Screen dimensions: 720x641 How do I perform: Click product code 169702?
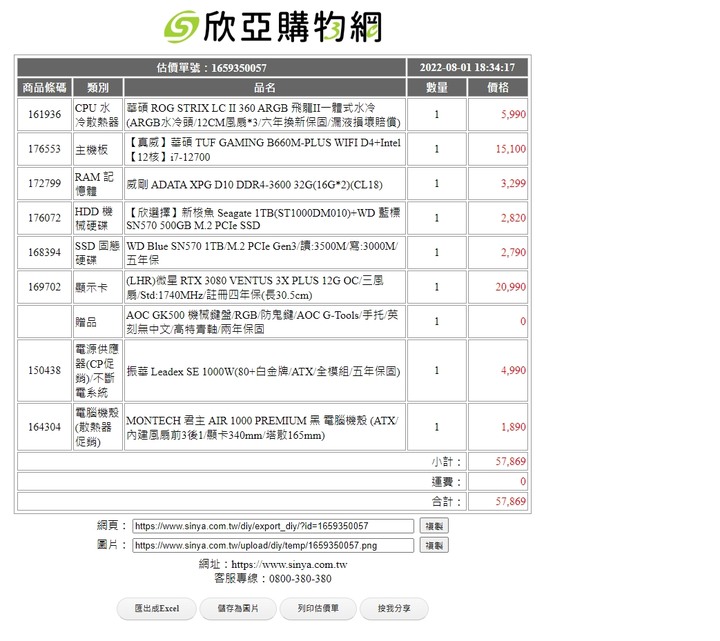click(44, 287)
